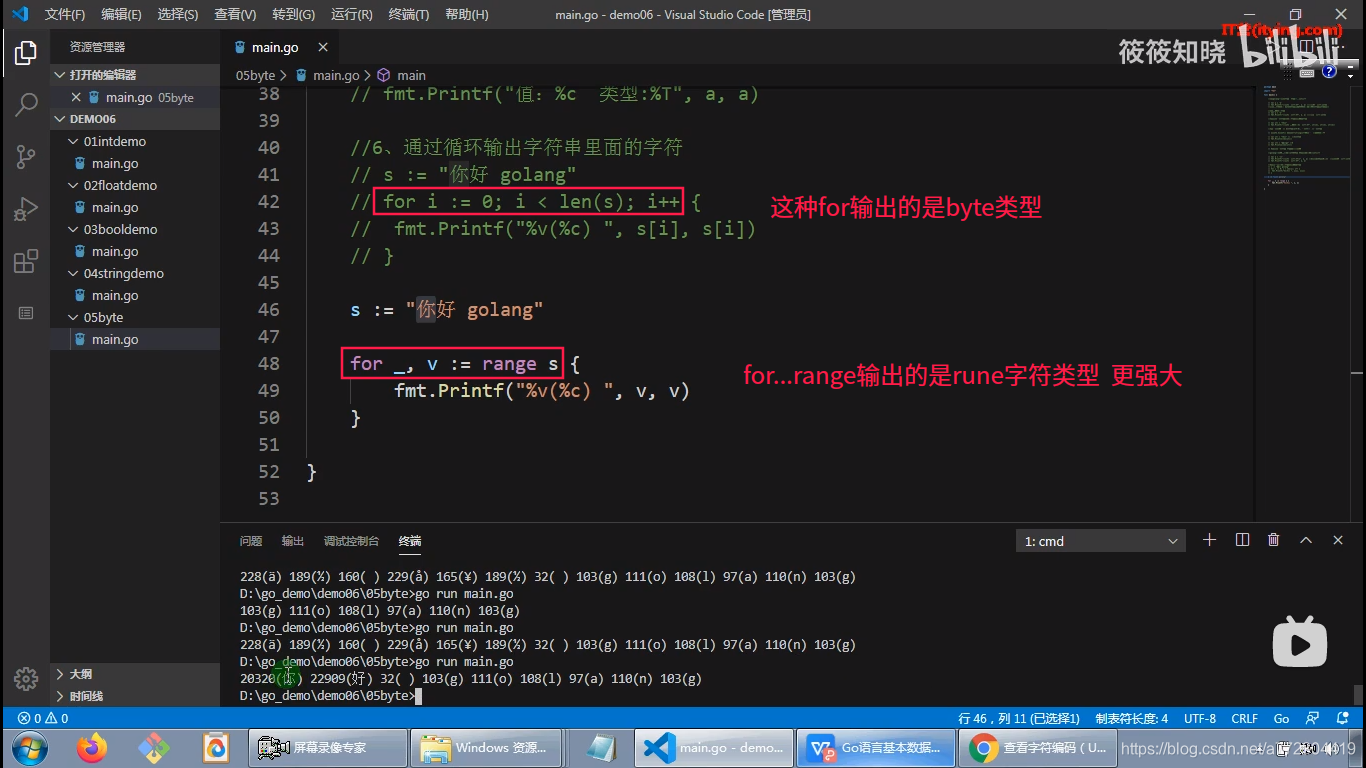Open the 终端(T) menu
Image resolution: width=1366 pixels, height=768 pixels.
[408, 15]
